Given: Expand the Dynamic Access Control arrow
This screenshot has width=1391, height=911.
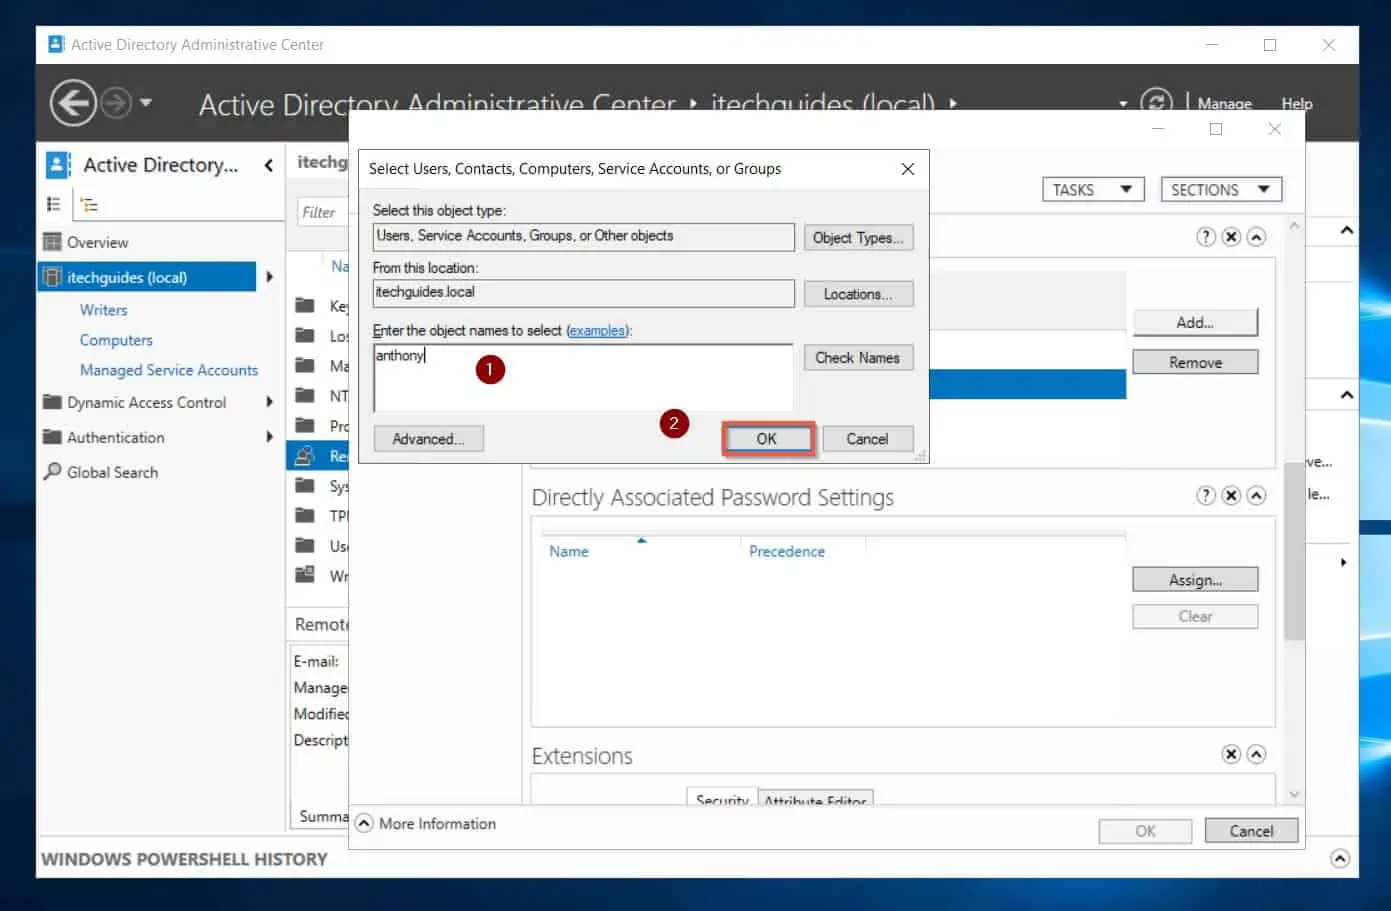Looking at the screenshot, I should [x=269, y=402].
